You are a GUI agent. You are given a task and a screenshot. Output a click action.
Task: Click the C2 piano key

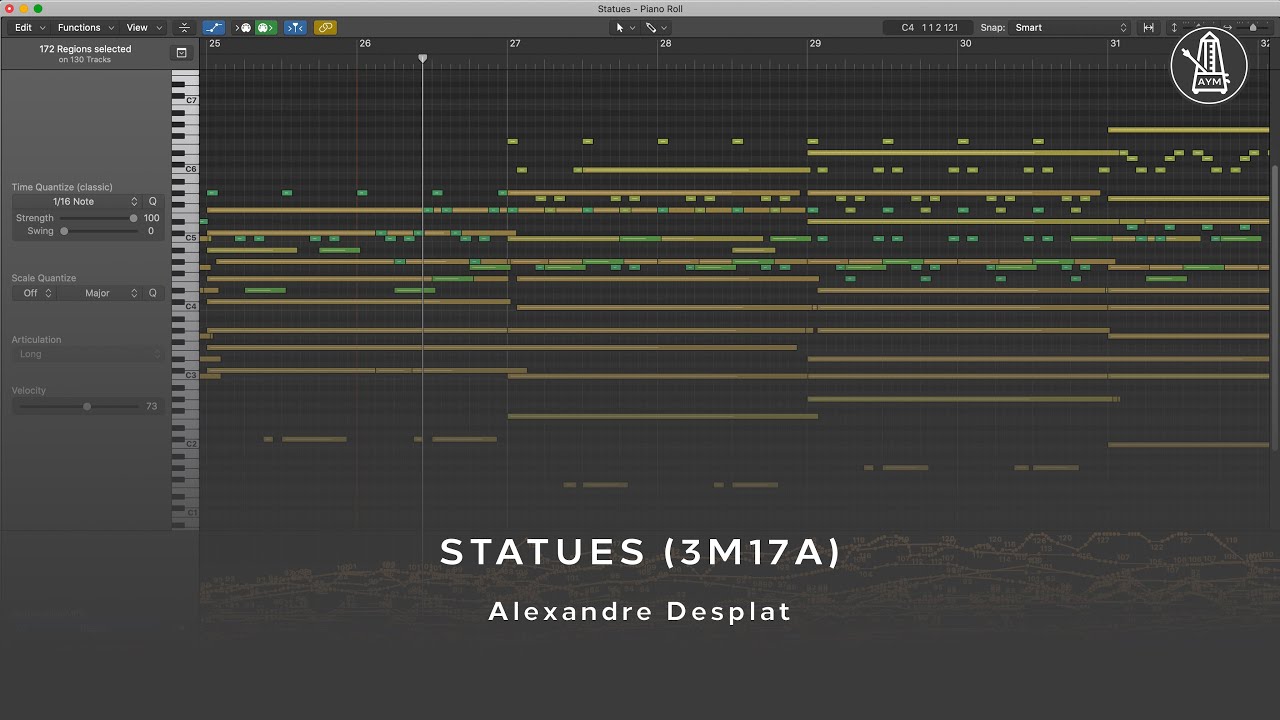point(186,444)
